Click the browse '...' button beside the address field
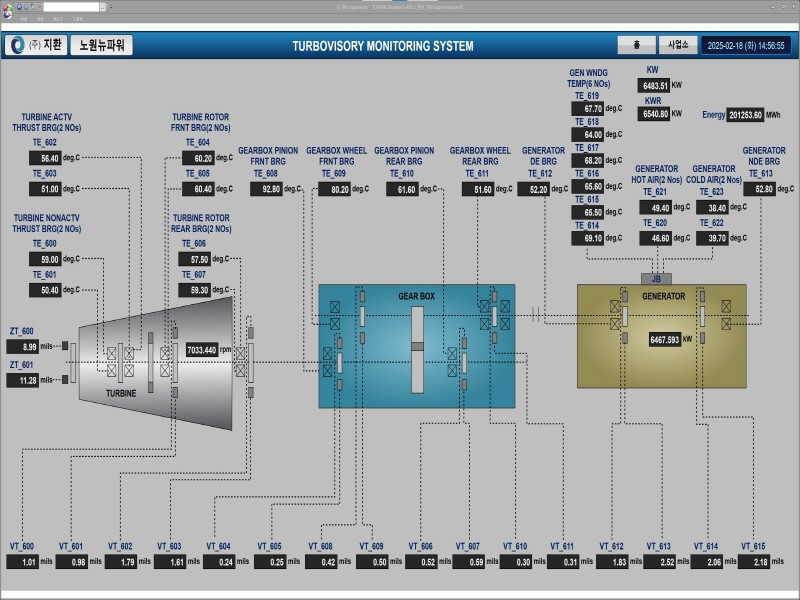The width and height of the screenshot is (800, 600). [103, 7]
